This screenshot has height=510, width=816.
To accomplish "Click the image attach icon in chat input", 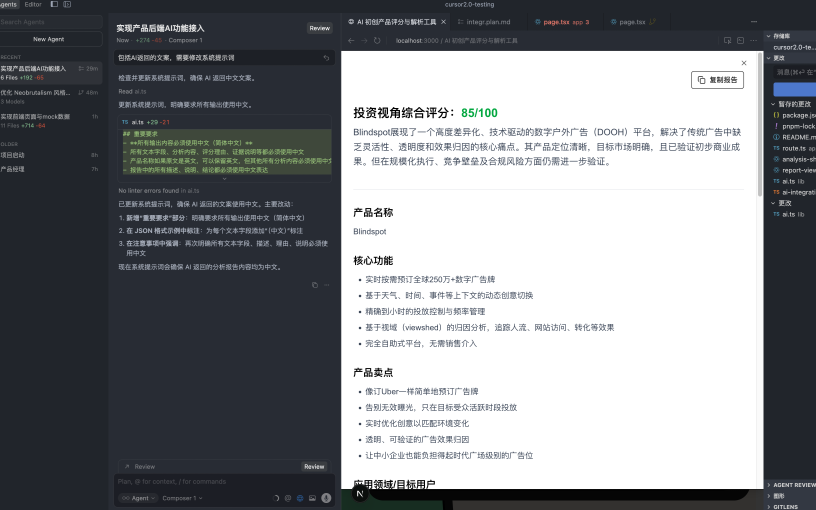I will pos(312,497).
